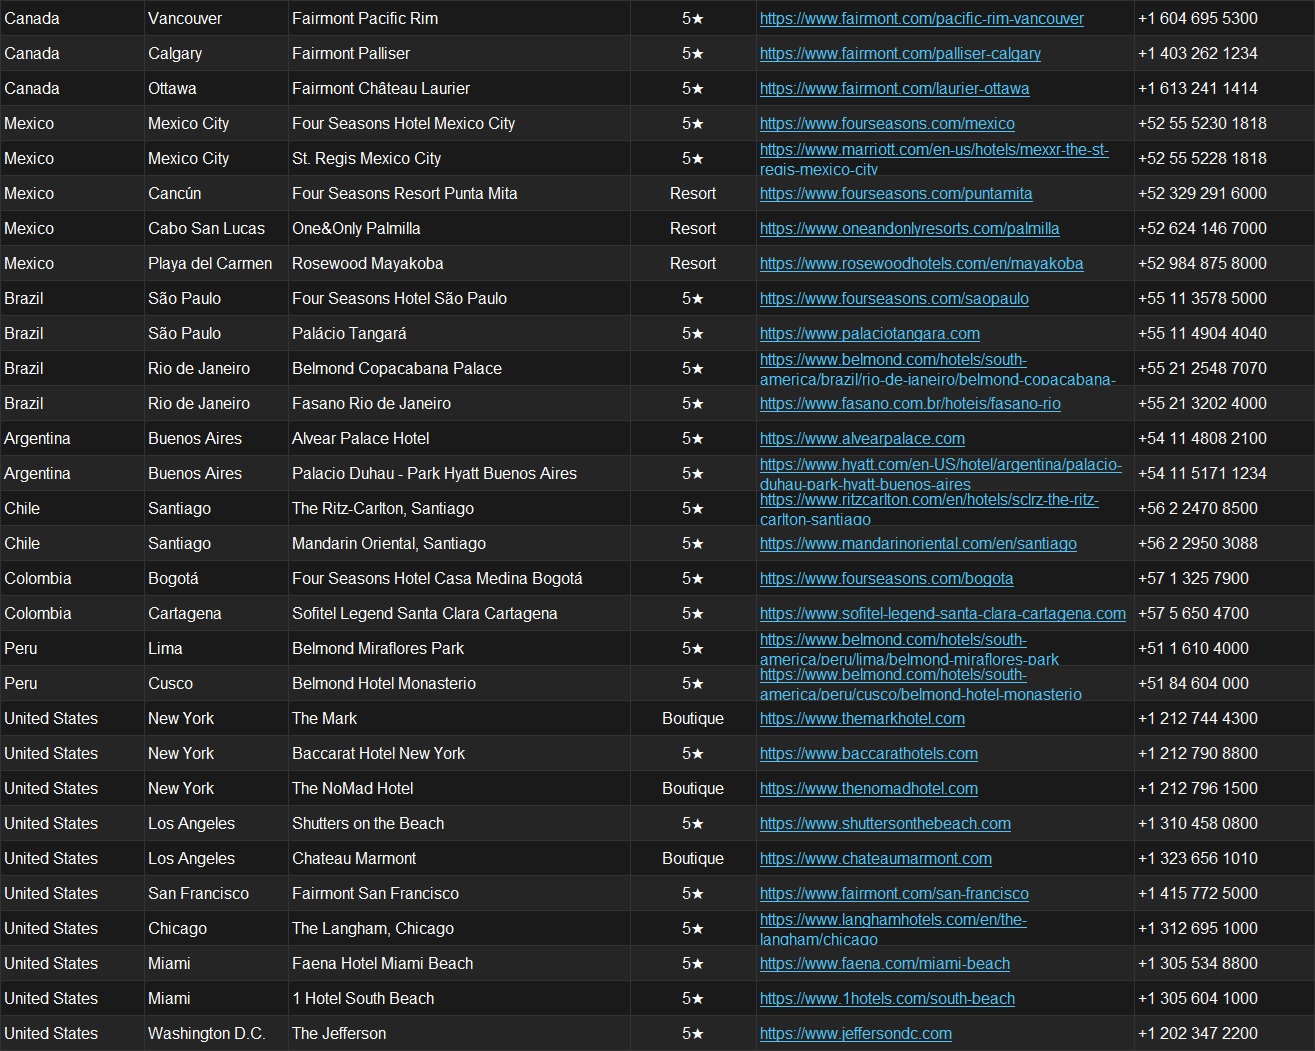
Task: Visit the Four Seasons Bogotá link
Action: (x=886, y=578)
